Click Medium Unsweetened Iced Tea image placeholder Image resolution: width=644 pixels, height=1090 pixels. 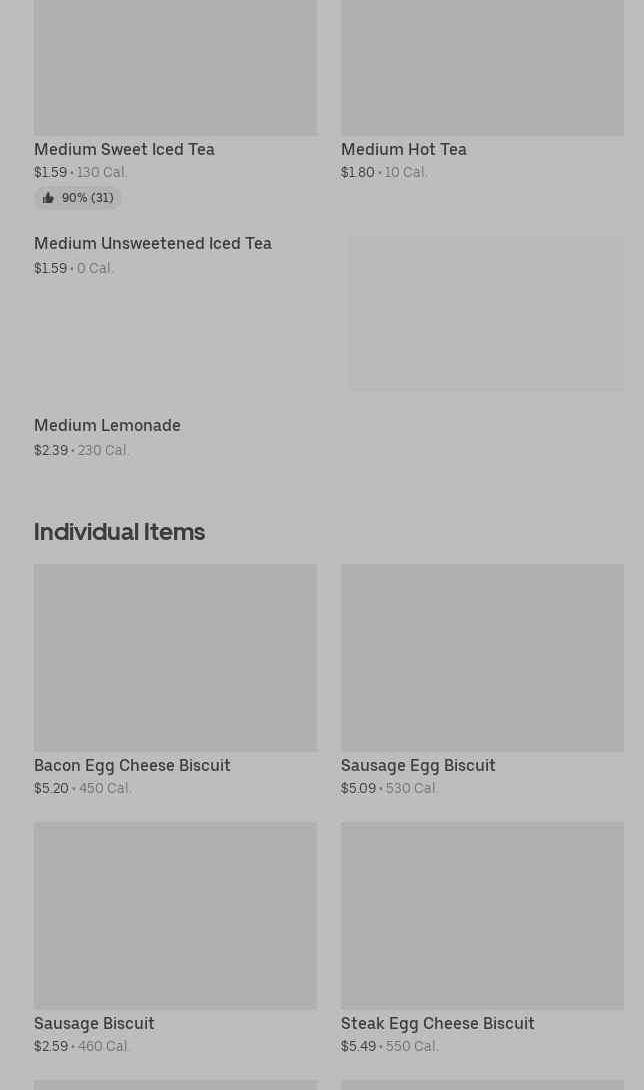tap(486, 313)
